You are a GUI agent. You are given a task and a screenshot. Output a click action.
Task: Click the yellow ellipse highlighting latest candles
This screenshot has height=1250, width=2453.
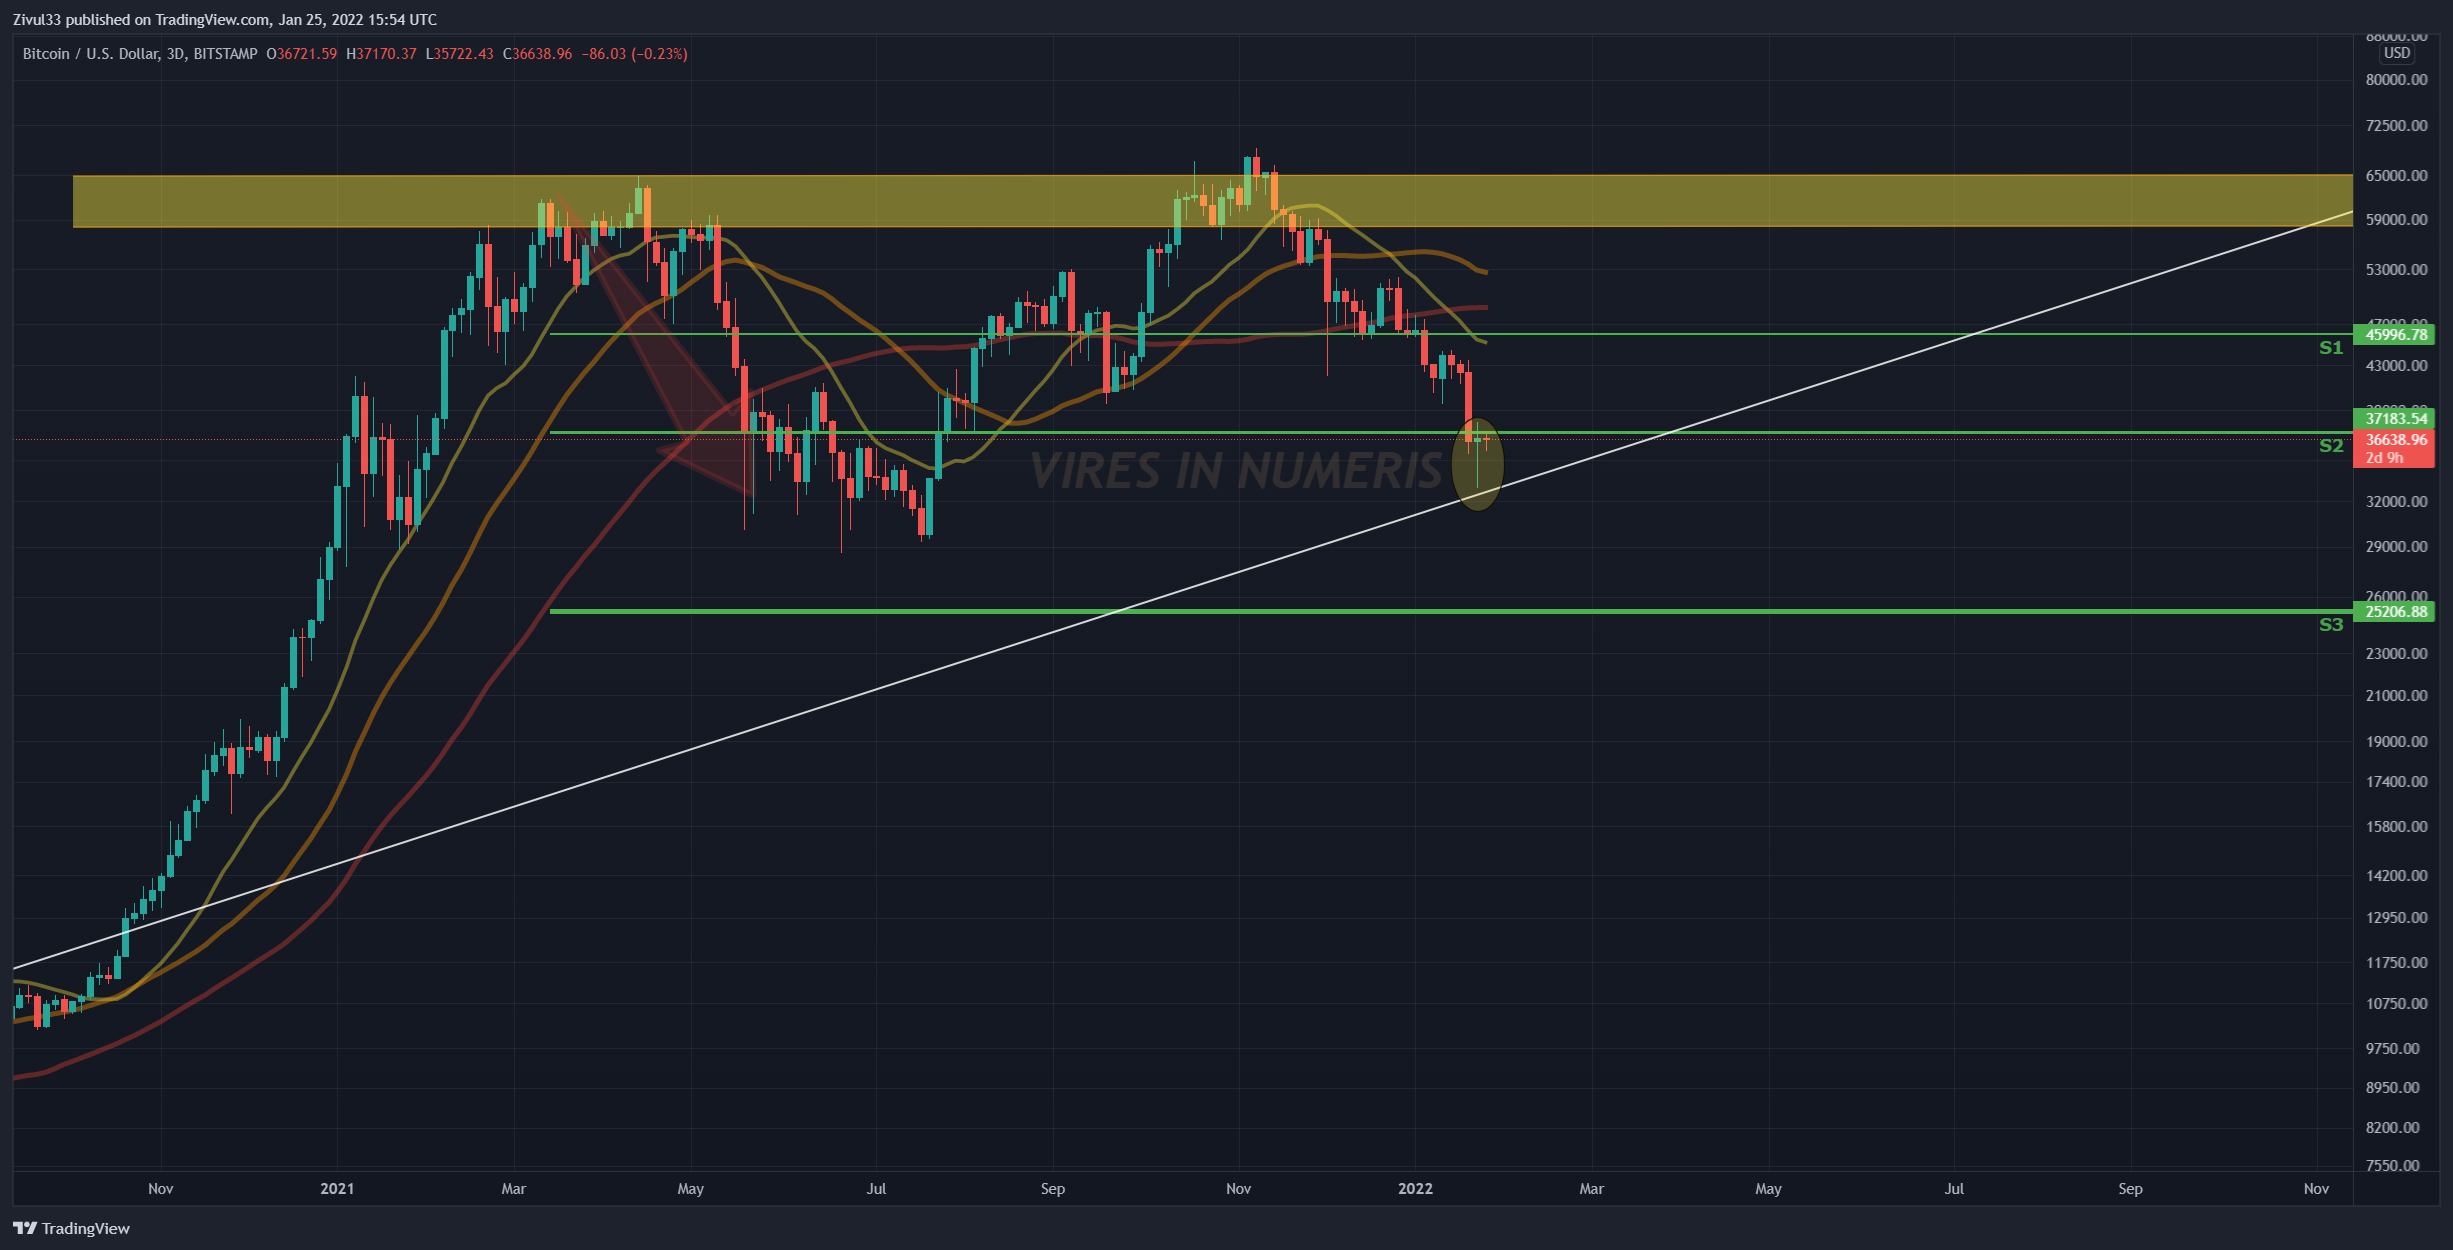[1477, 464]
